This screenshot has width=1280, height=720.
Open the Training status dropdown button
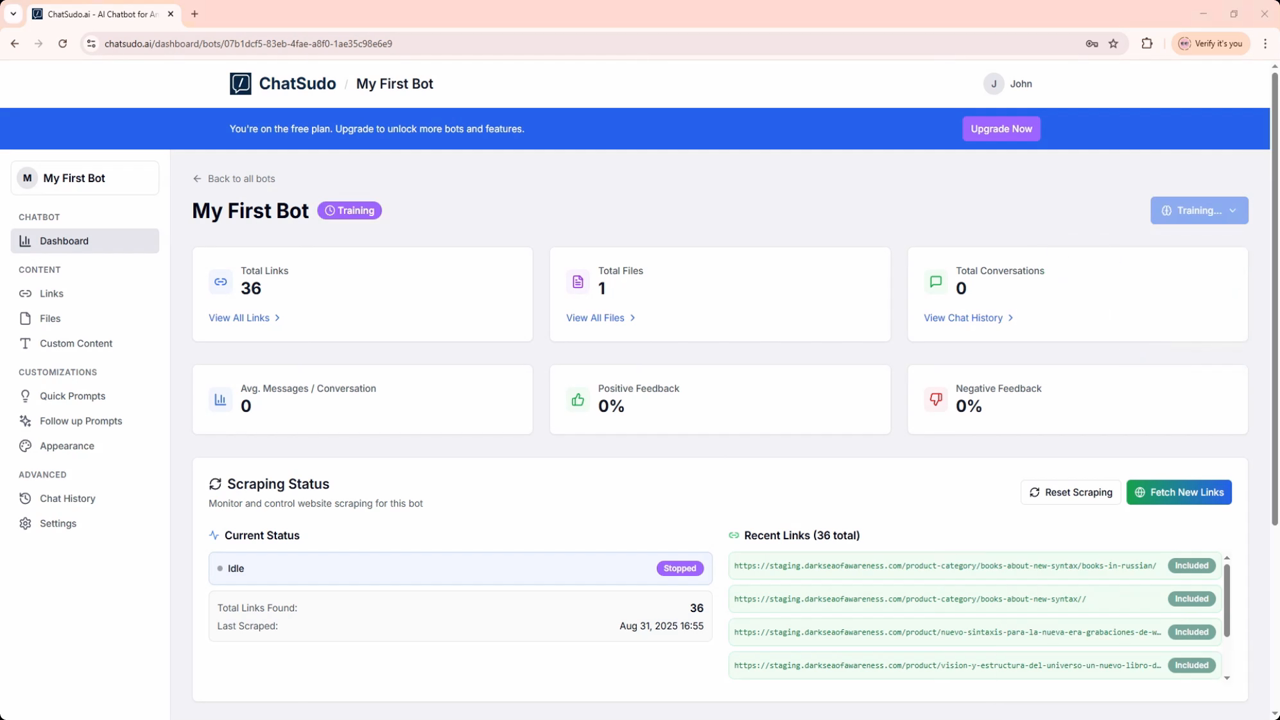pyautogui.click(x=1199, y=211)
